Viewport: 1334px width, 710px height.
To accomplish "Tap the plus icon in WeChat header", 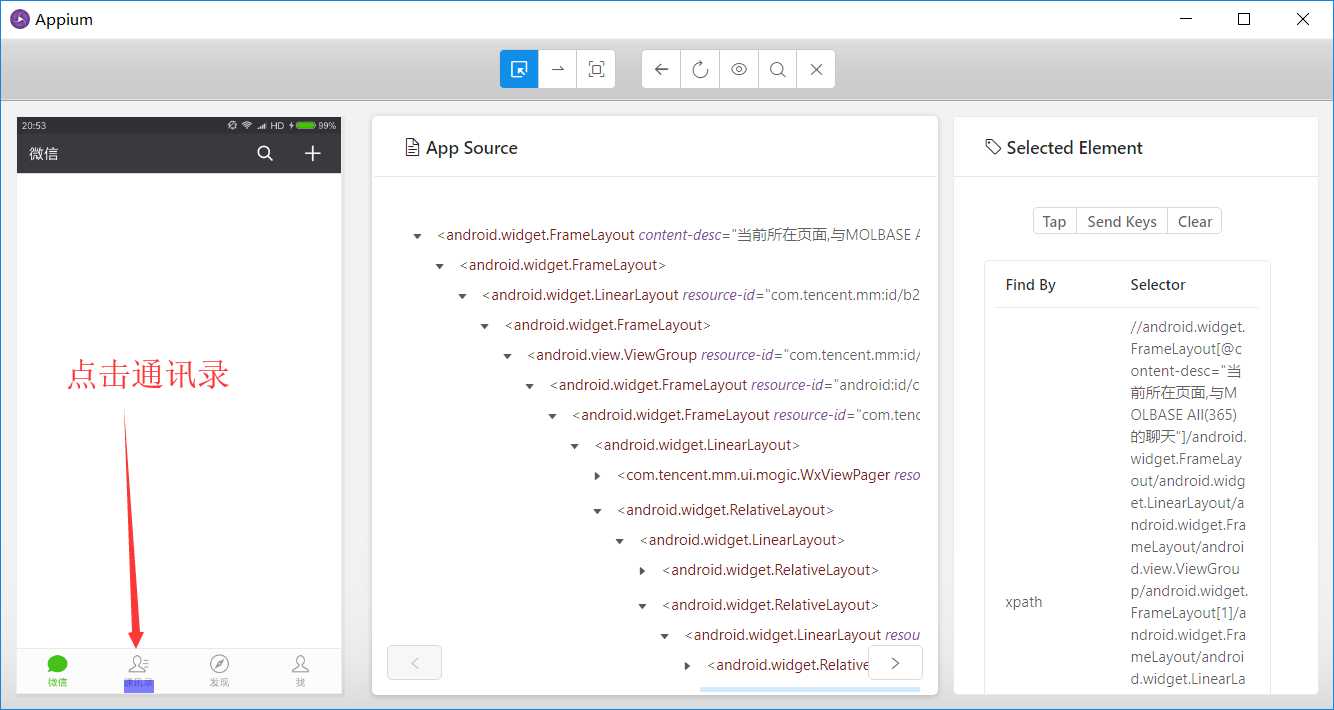I will 313,153.
